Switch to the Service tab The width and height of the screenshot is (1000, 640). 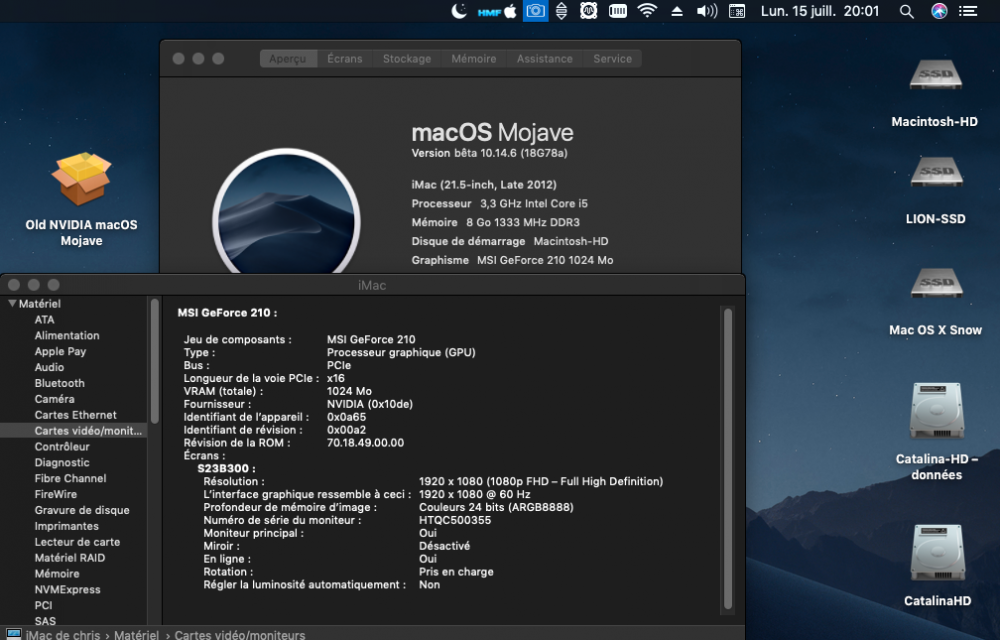(612, 59)
